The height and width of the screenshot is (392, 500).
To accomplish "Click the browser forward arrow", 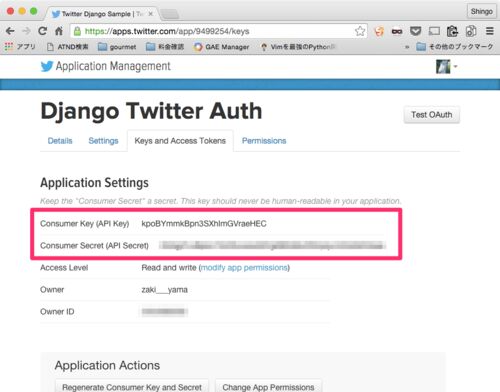I will [26, 31].
